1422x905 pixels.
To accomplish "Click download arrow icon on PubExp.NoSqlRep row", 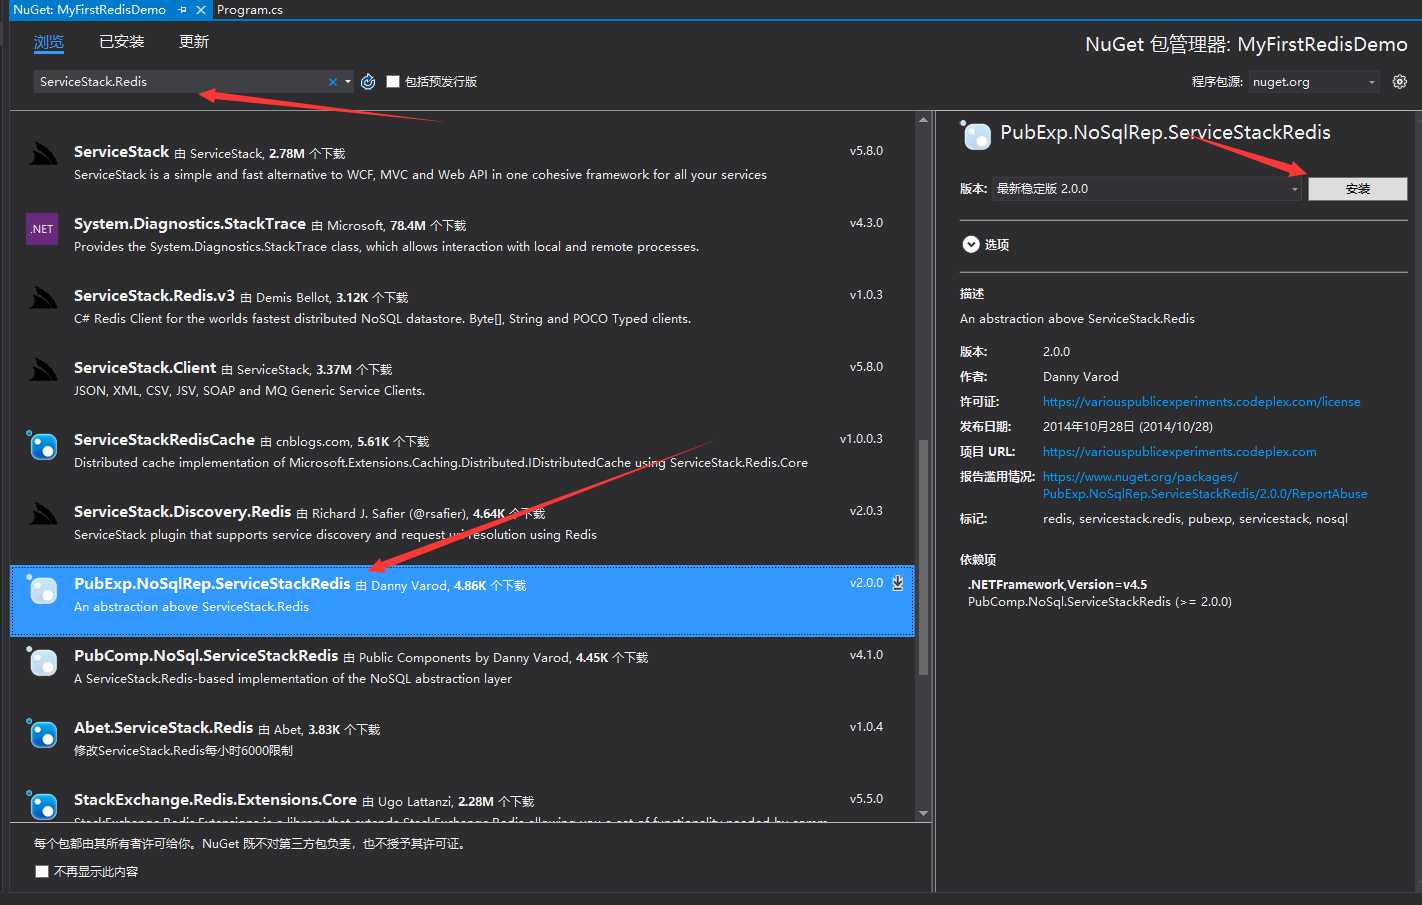I will (898, 583).
